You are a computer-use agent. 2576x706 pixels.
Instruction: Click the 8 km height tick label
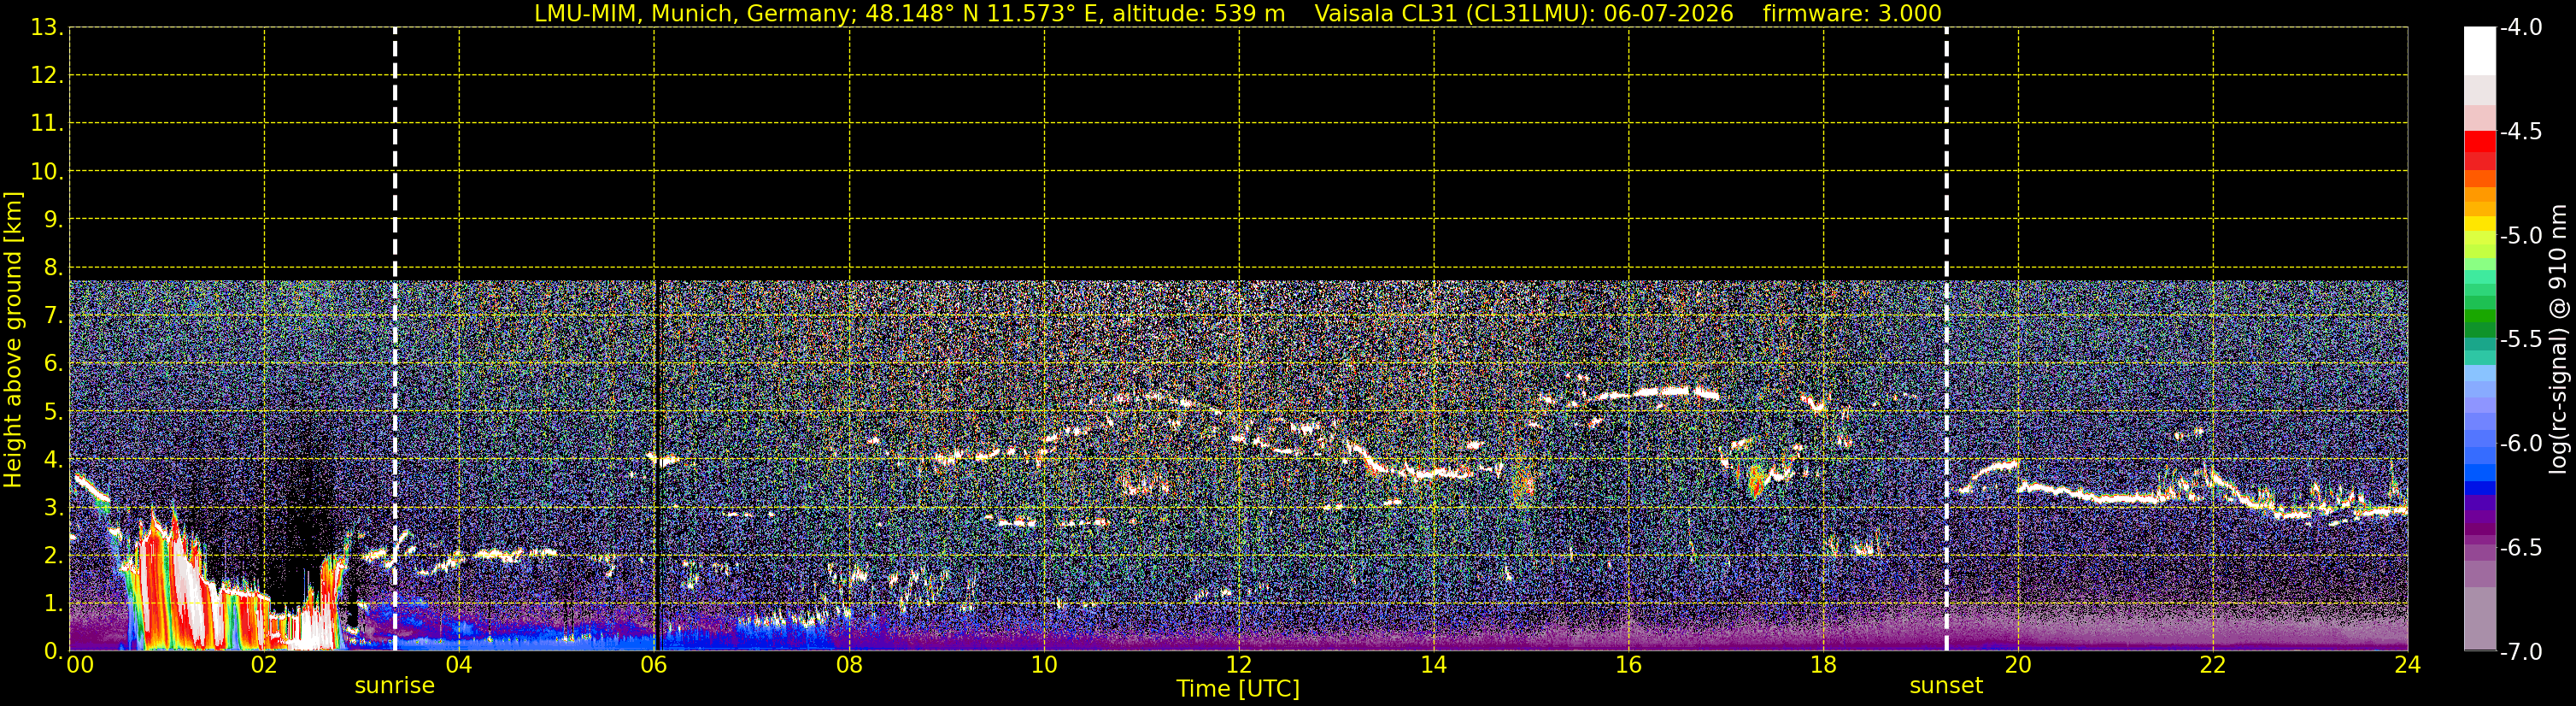click(52, 267)
